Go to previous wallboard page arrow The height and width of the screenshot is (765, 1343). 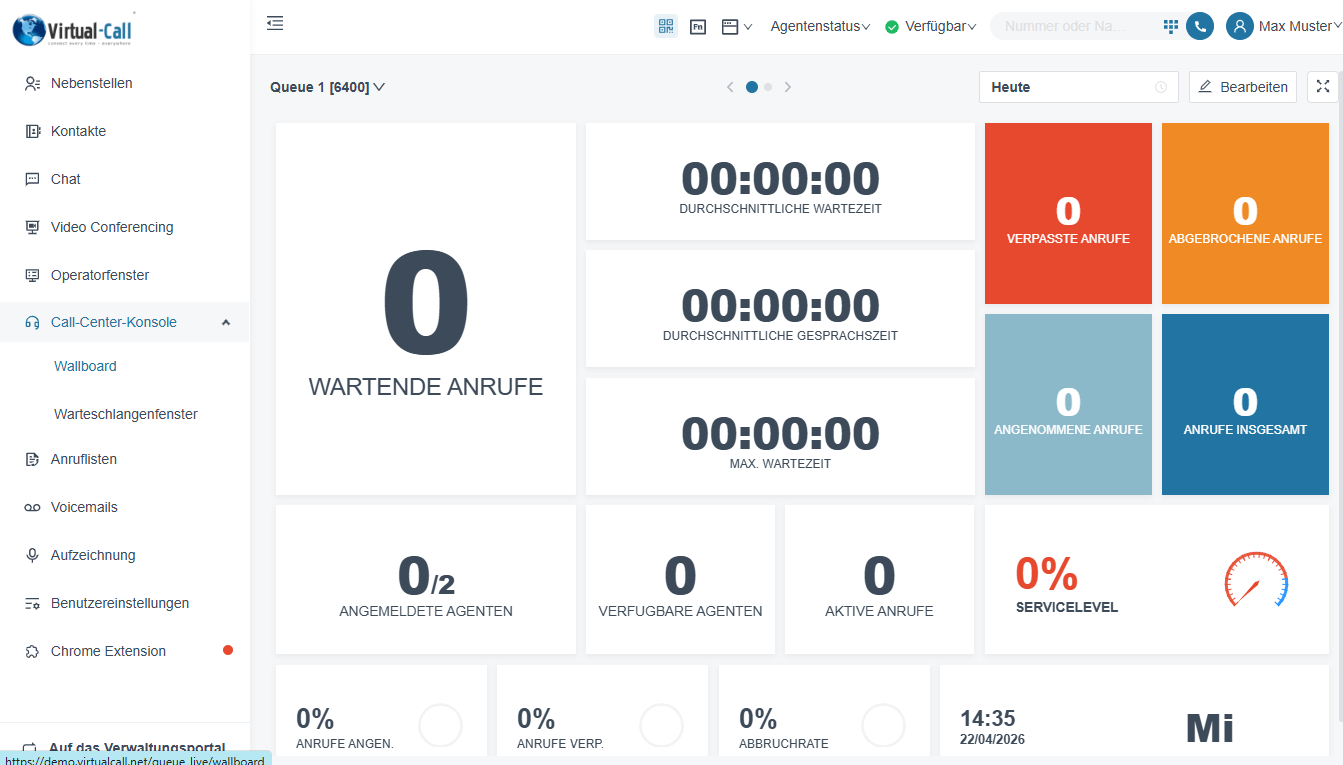pyautogui.click(x=730, y=87)
